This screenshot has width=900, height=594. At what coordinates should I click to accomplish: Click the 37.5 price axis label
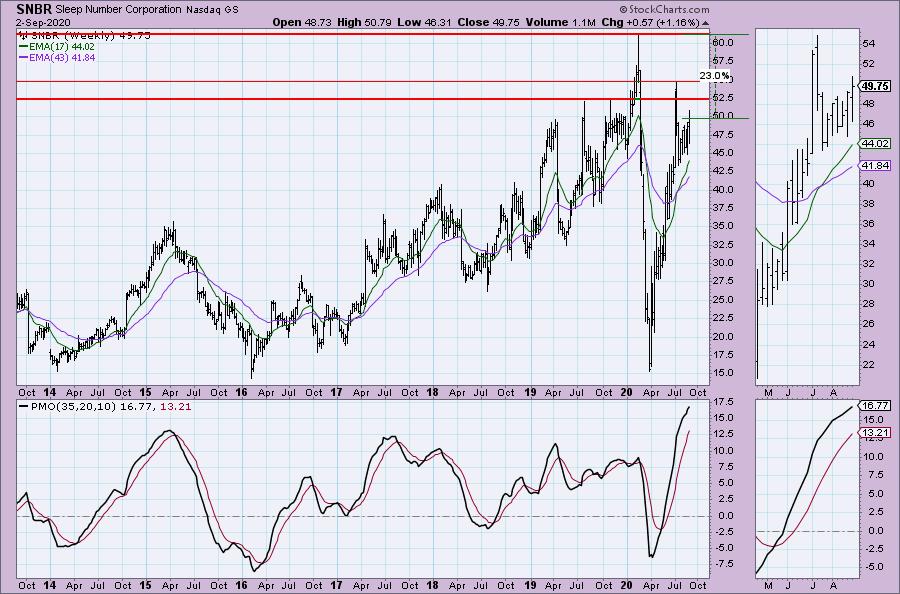click(722, 207)
